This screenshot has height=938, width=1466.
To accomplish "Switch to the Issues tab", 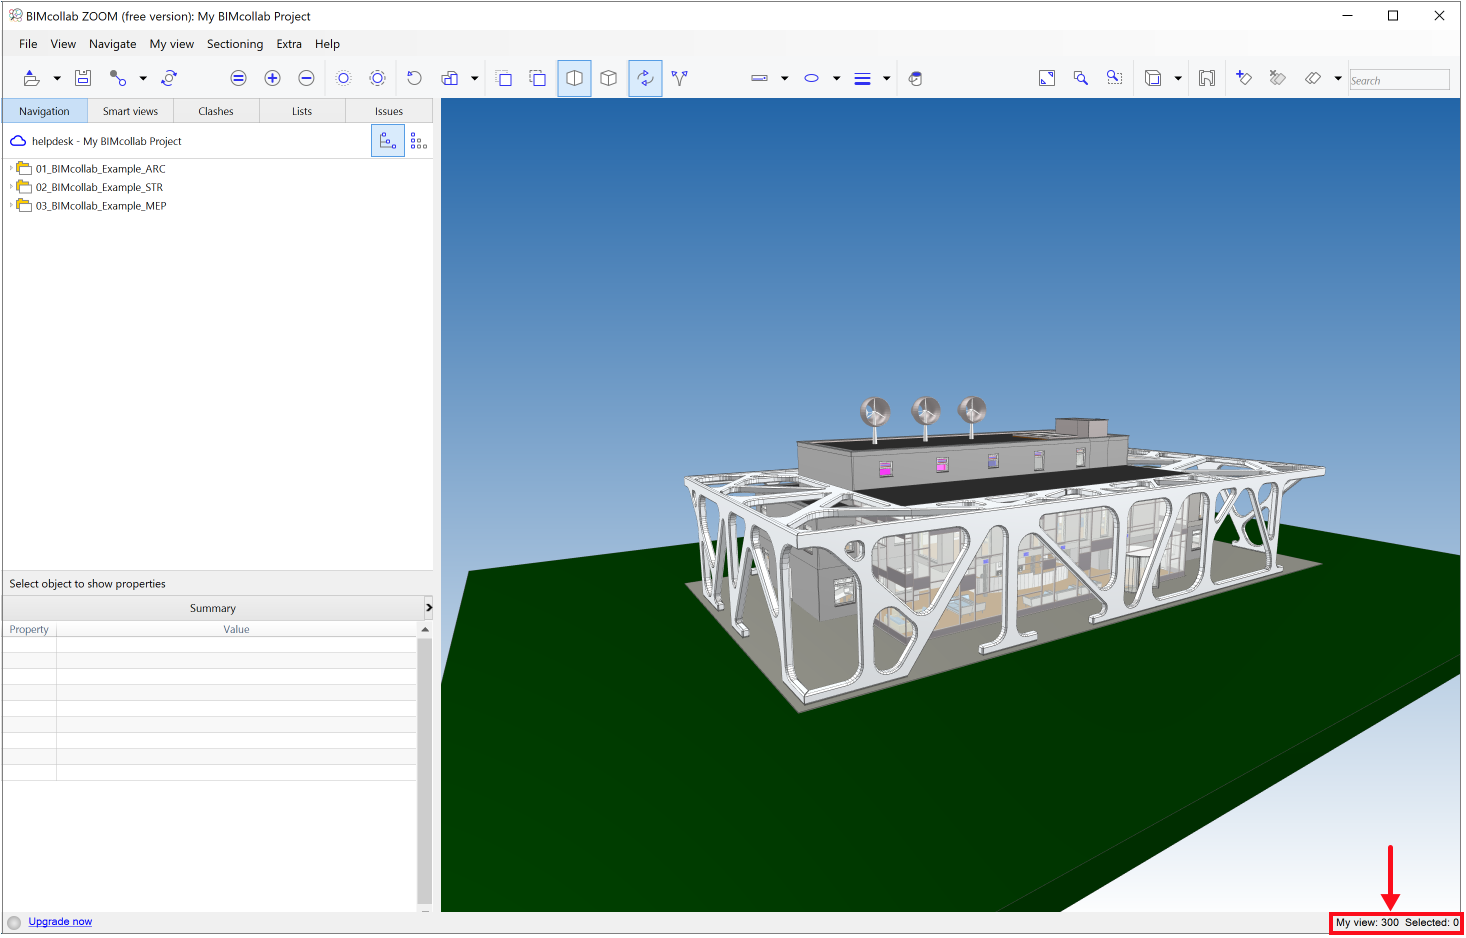I will click(389, 111).
